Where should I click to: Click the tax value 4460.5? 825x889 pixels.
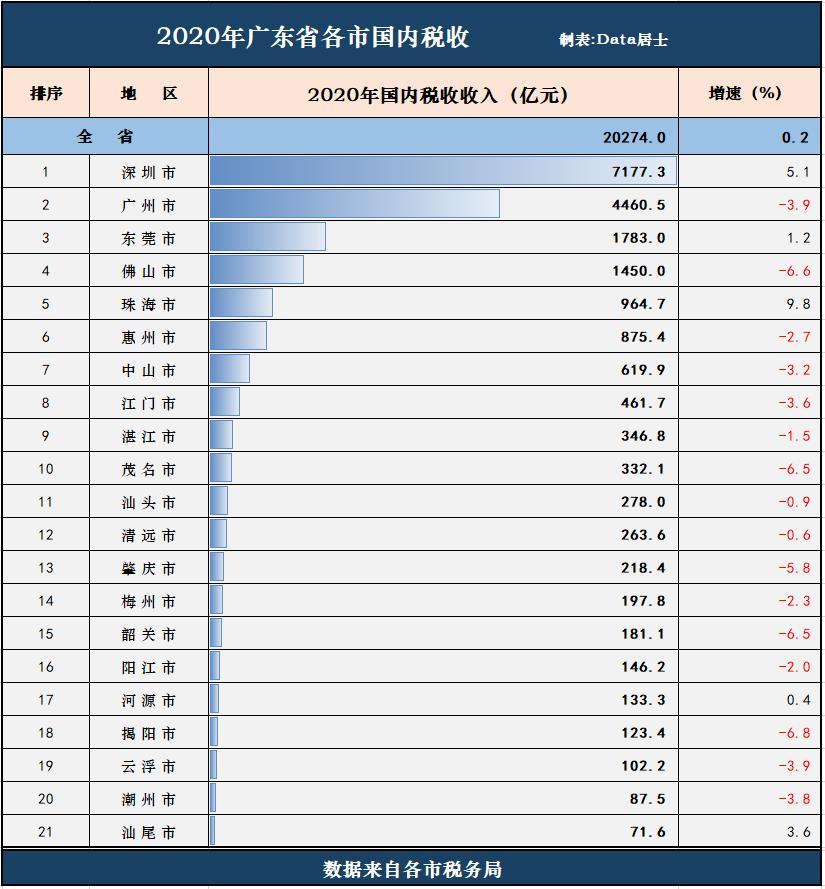tap(638, 205)
